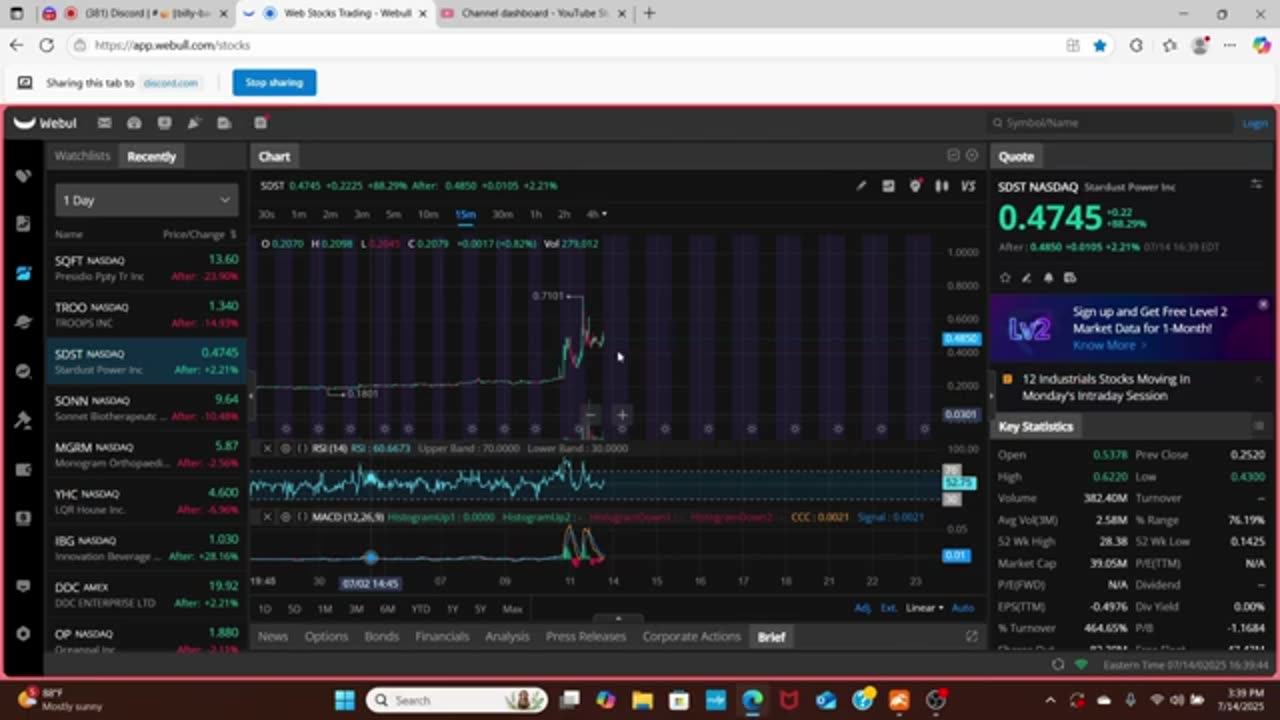Open the Financials tab
1280x720 pixels.
[x=442, y=637]
